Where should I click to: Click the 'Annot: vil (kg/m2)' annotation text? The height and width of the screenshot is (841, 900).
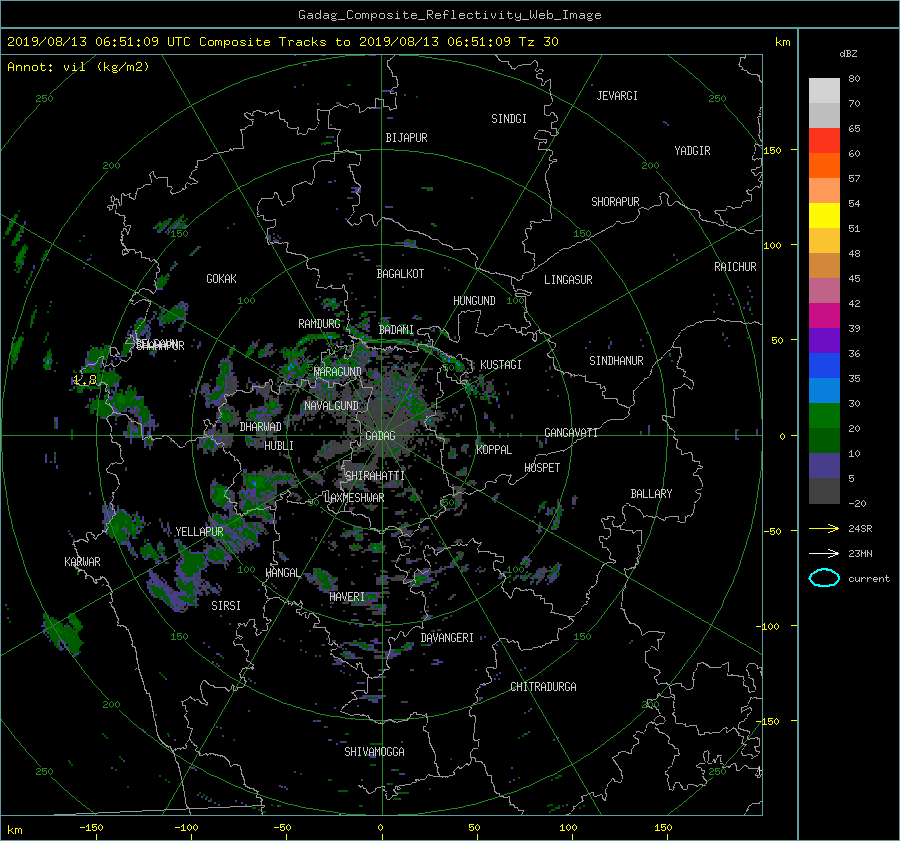pos(78,67)
